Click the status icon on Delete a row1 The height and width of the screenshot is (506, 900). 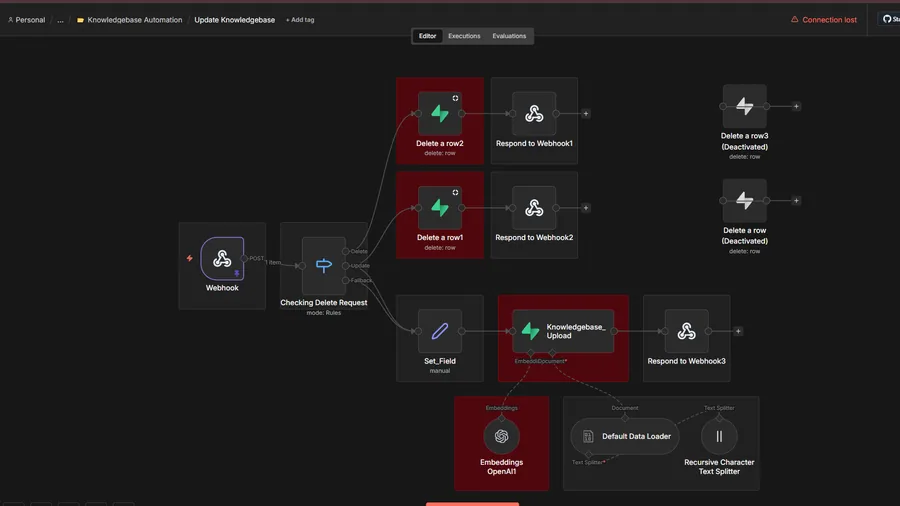pos(455,192)
